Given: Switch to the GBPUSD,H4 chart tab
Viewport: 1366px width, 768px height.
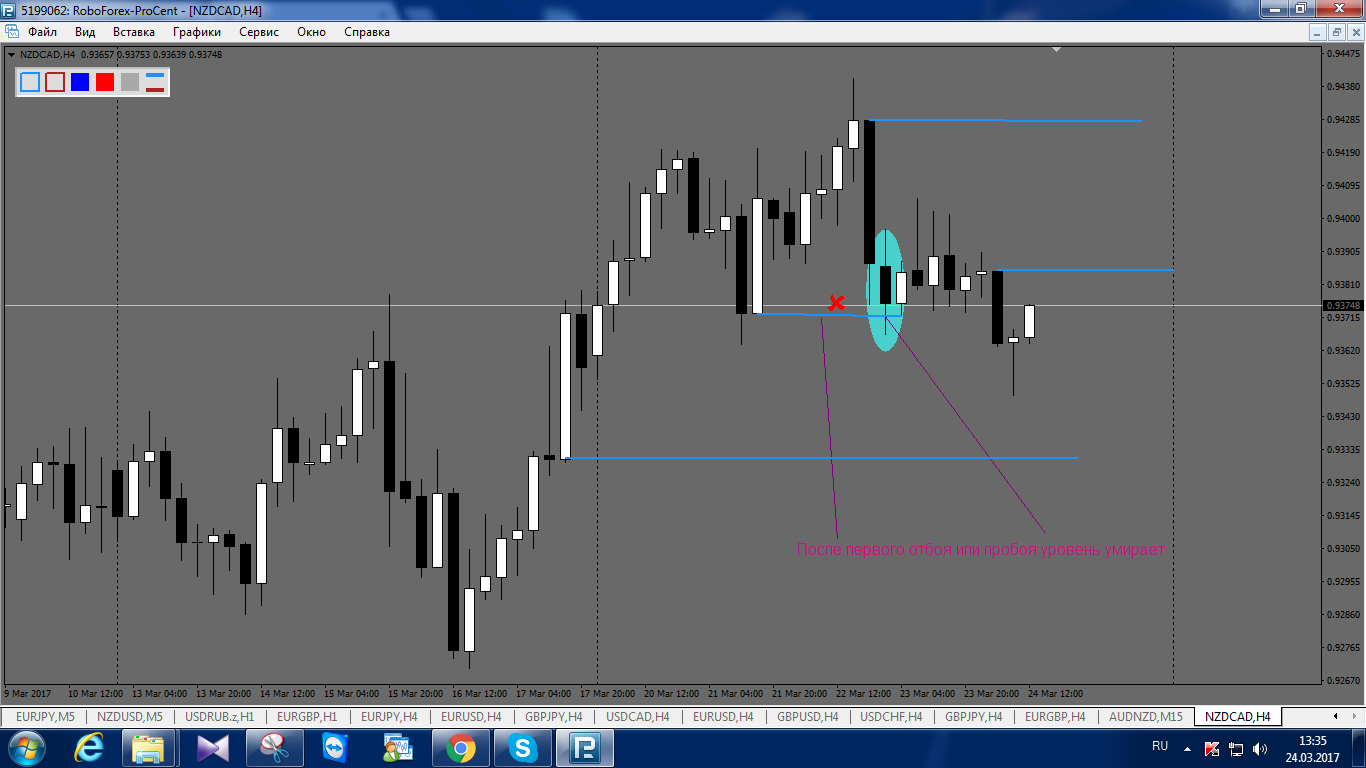Looking at the screenshot, I should coord(809,716).
